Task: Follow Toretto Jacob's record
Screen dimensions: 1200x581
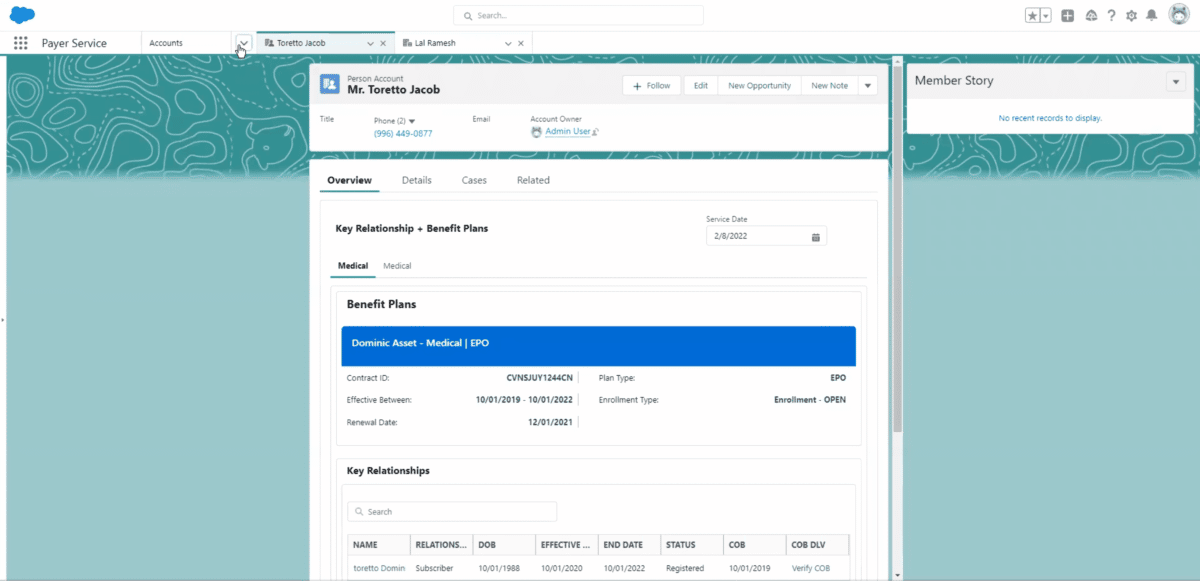Action: [651, 85]
